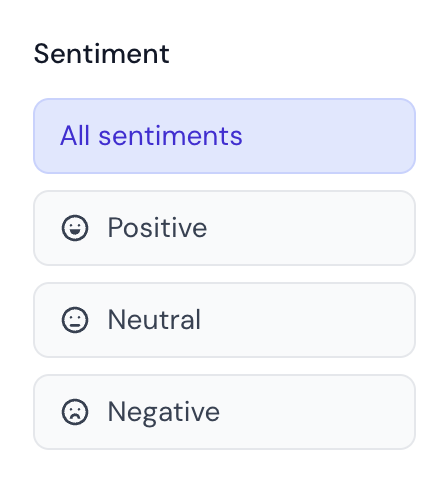Image resolution: width=446 pixels, height=492 pixels.
Task: Choose the Negative sentiment option
Action: tap(224, 412)
